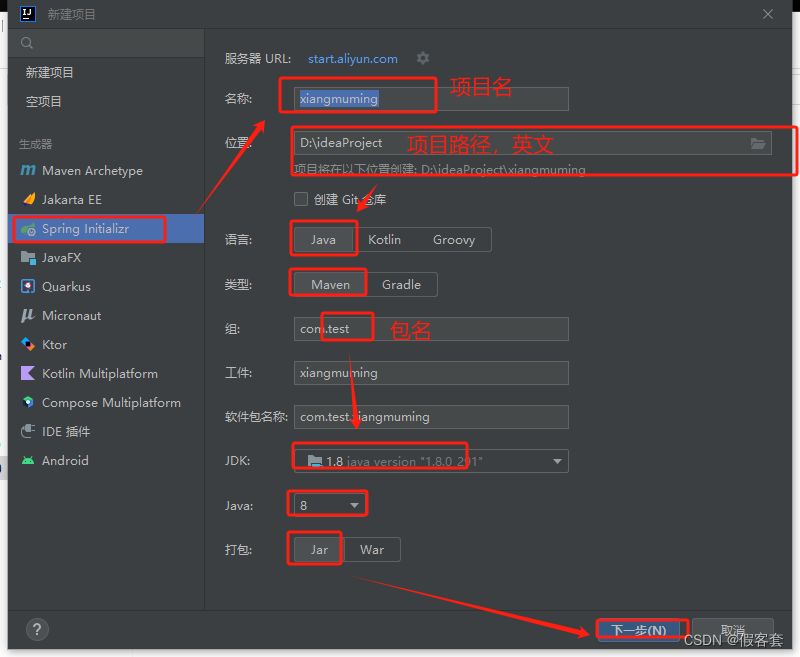
Task: Click the sidebar search field
Action: (106, 43)
